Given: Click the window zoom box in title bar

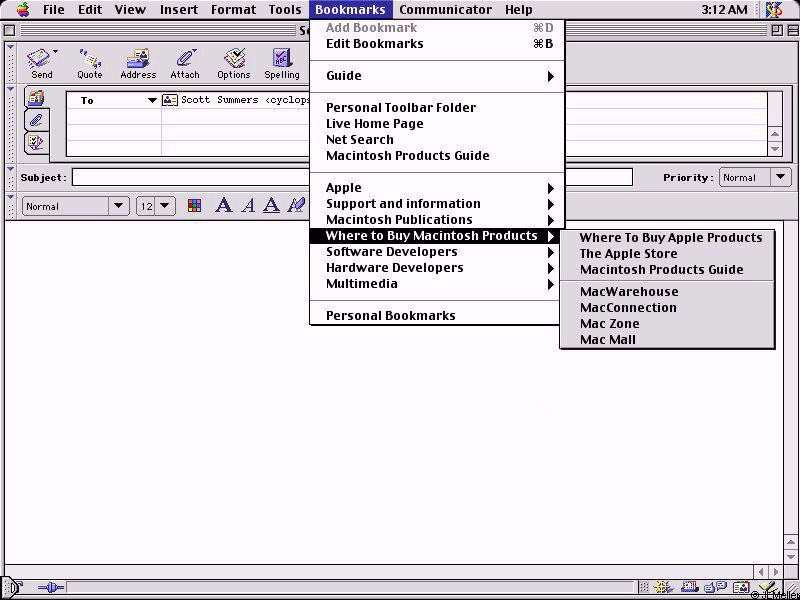Looking at the screenshot, I should (777, 31).
